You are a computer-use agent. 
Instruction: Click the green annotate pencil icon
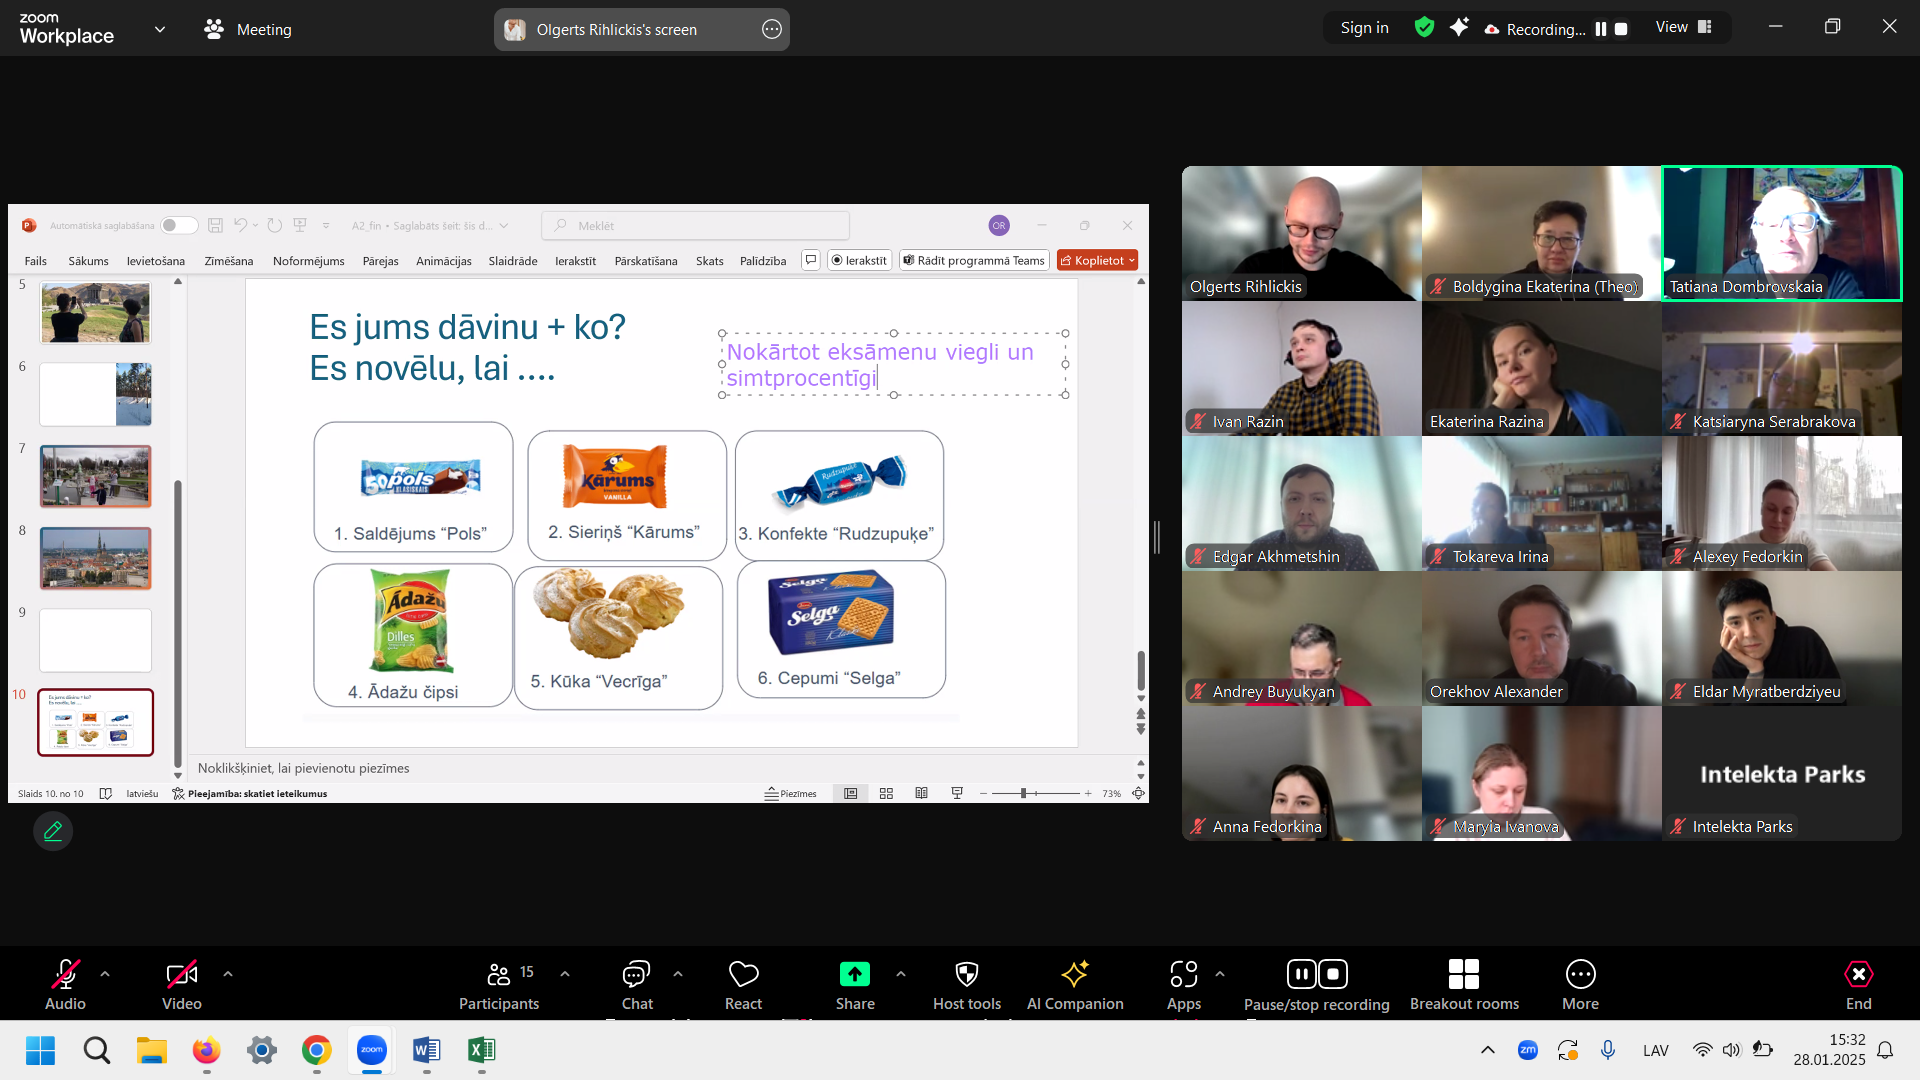pos(53,831)
